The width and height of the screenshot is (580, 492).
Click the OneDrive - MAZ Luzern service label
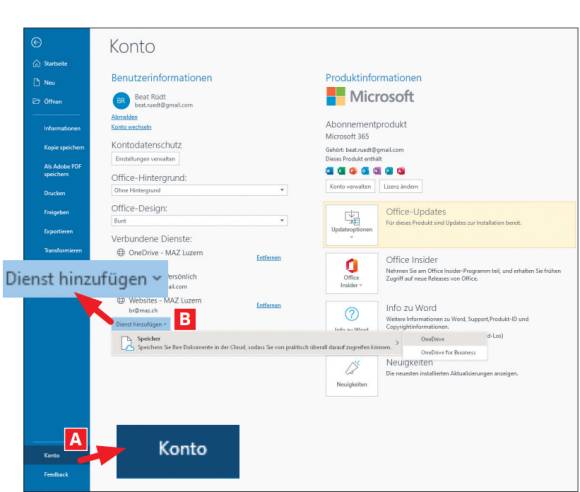pos(166,253)
